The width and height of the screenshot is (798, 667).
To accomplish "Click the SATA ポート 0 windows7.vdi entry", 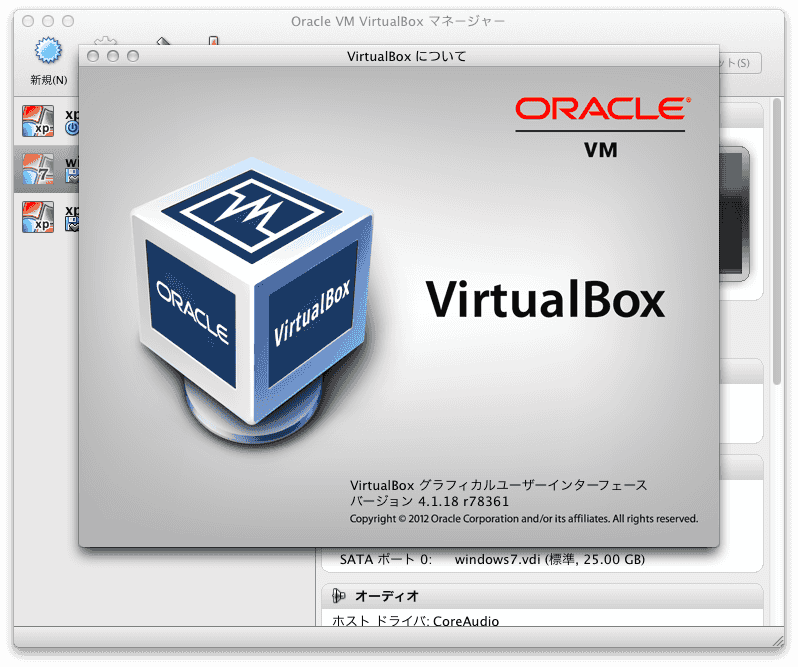I will coord(492,560).
